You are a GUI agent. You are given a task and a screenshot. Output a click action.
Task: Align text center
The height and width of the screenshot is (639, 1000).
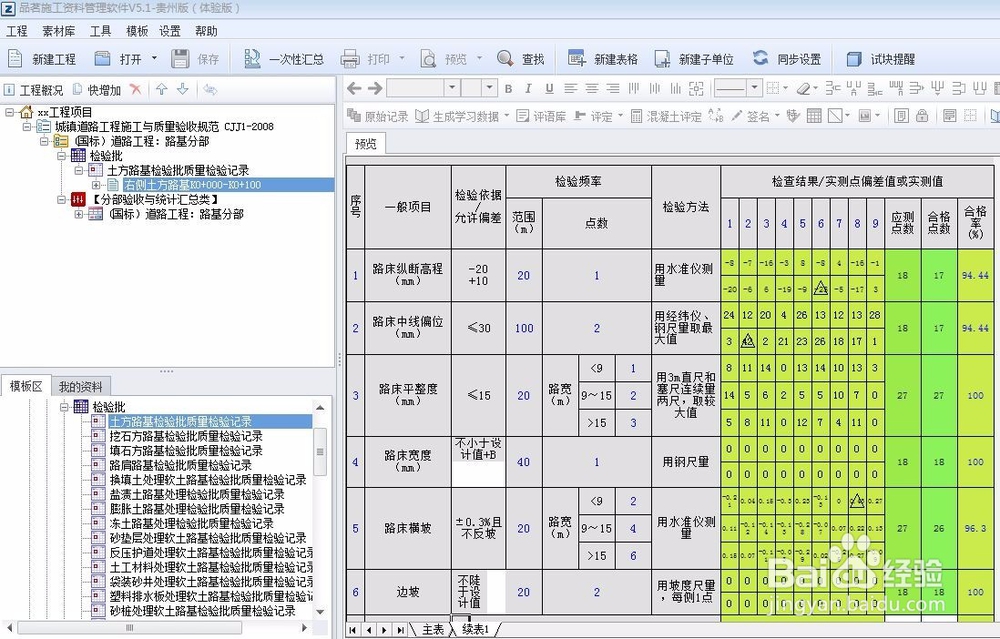pyautogui.click(x=591, y=89)
